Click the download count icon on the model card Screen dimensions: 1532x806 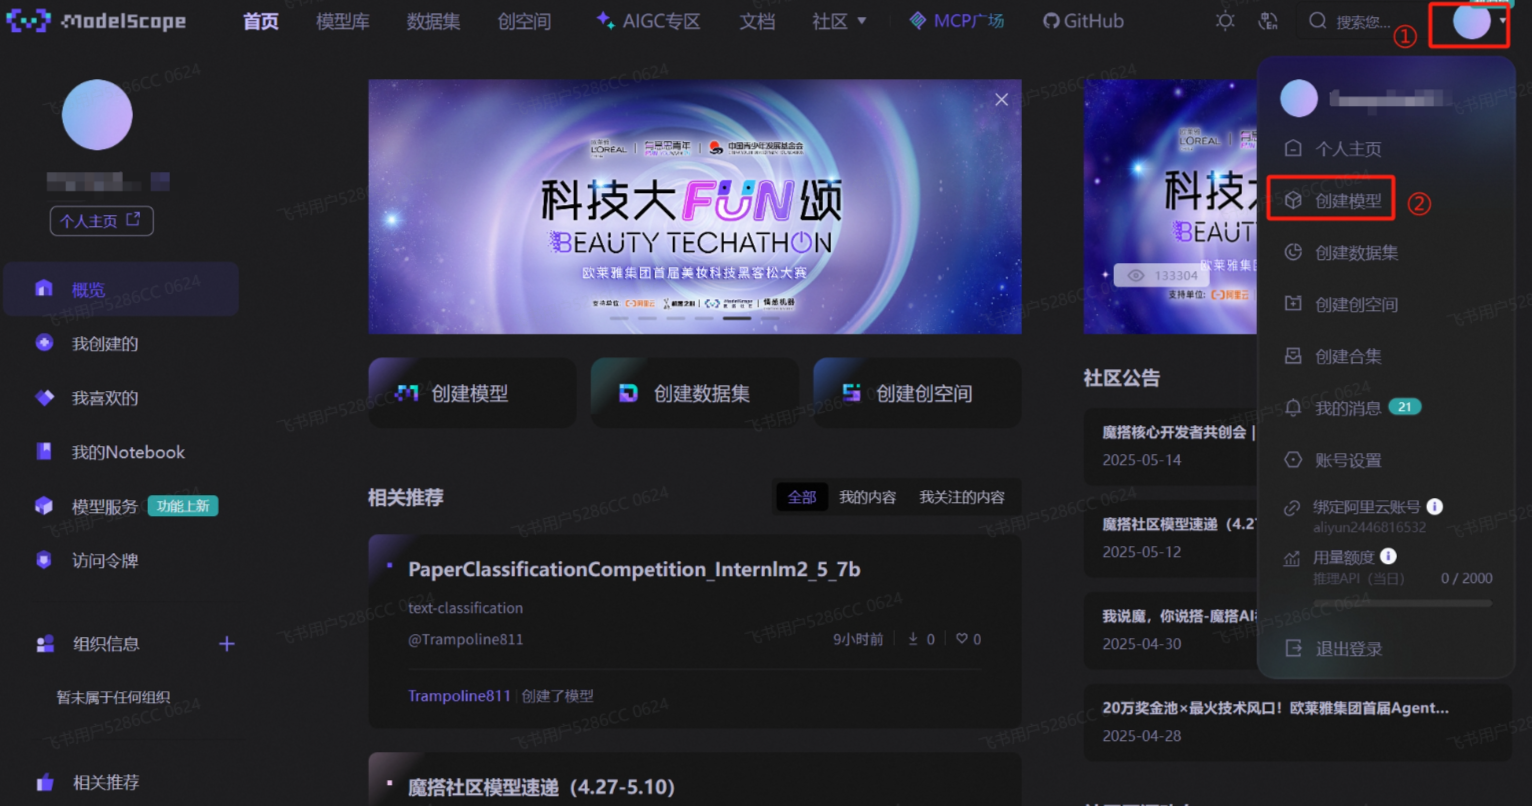(x=913, y=639)
